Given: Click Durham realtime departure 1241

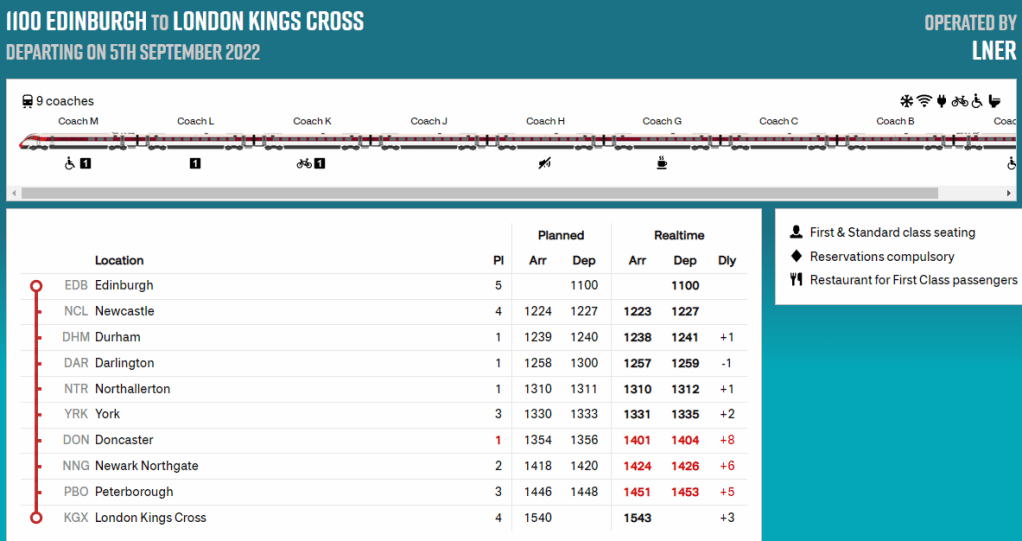Looking at the screenshot, I should [x=685, y=337].
